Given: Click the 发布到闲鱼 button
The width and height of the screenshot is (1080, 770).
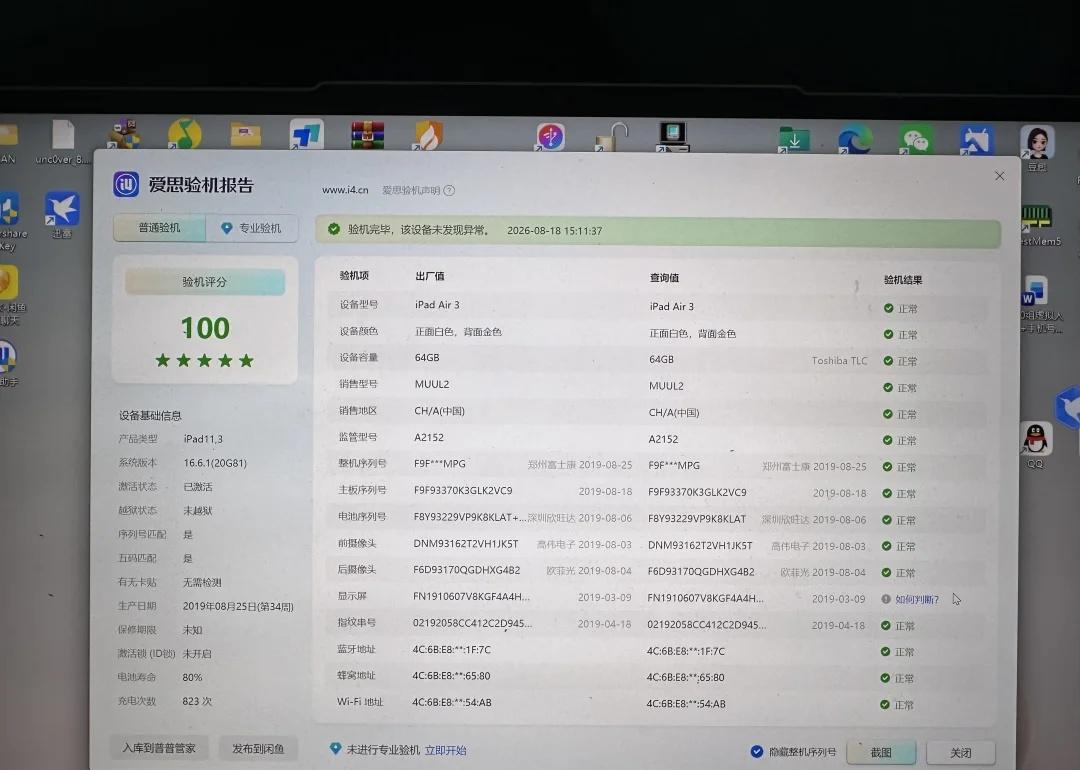Looking at the screenshot, I should pyautogui.click(x=258, y=749).
